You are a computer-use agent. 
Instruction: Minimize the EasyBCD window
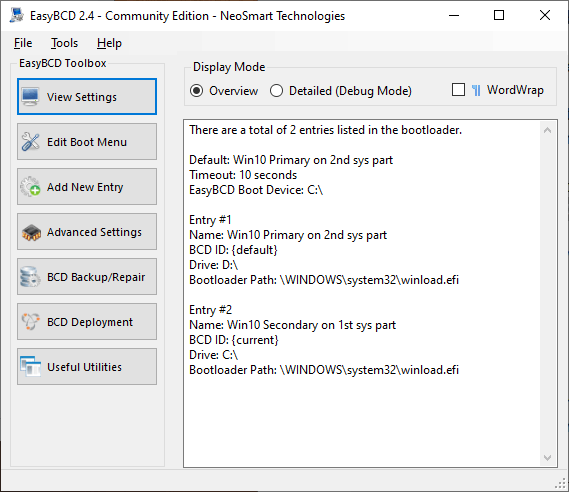pyautogui.click(x=454, y=15)
